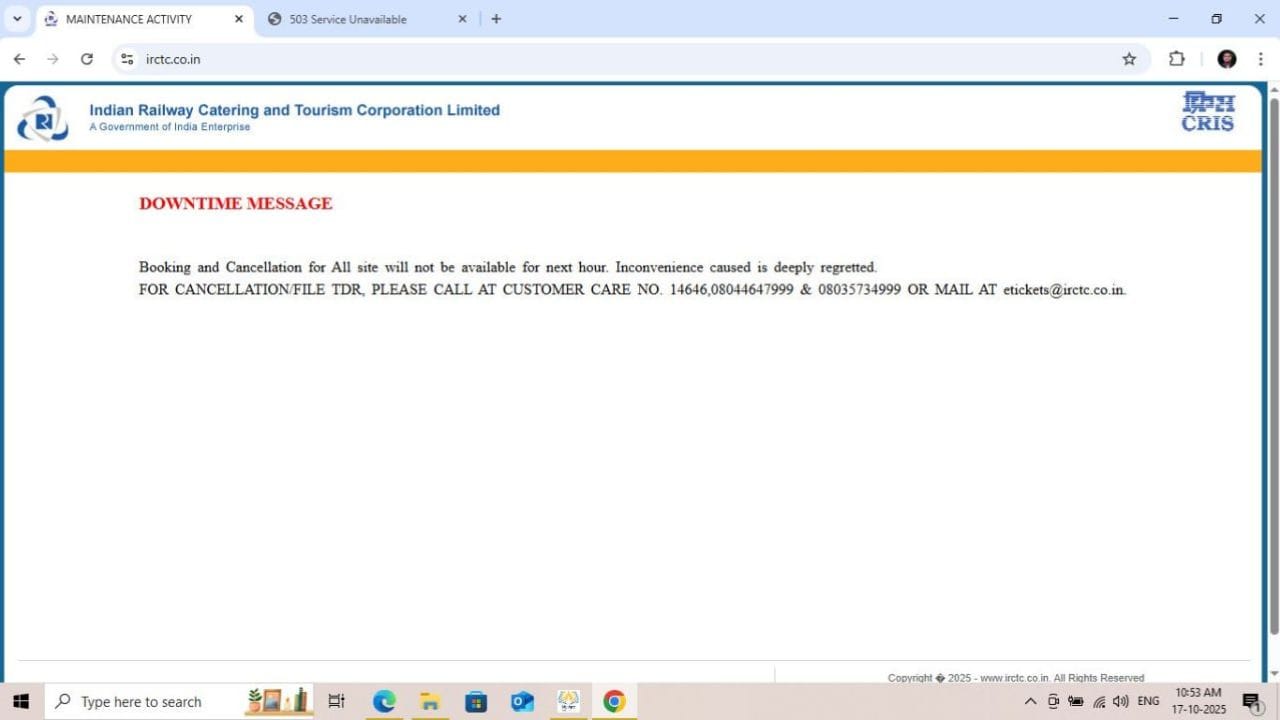Click the taskbar search box
1280x720 pixels.
coord(179,701)
